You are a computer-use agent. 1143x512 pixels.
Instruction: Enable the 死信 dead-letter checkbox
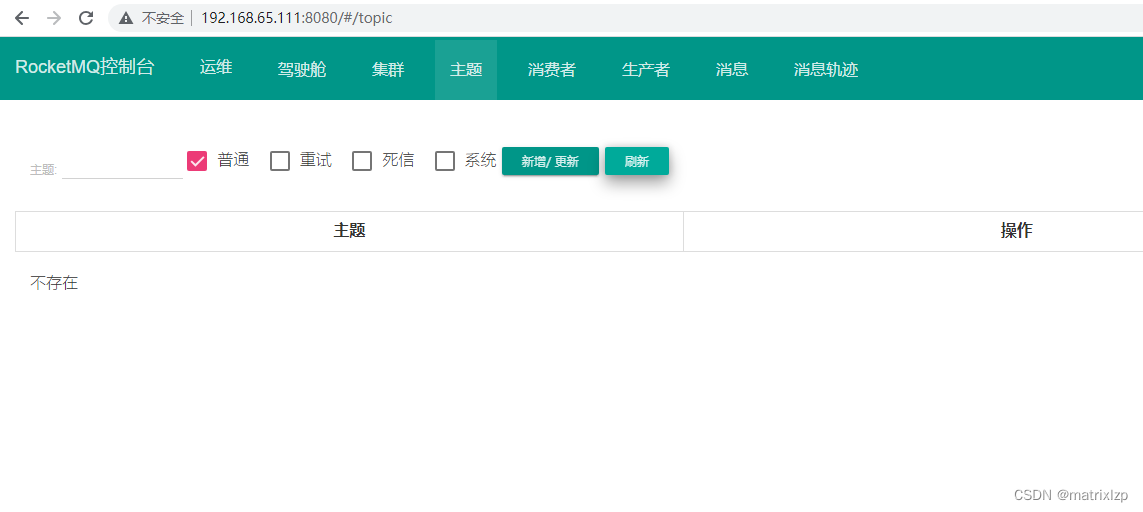(362, 161)
